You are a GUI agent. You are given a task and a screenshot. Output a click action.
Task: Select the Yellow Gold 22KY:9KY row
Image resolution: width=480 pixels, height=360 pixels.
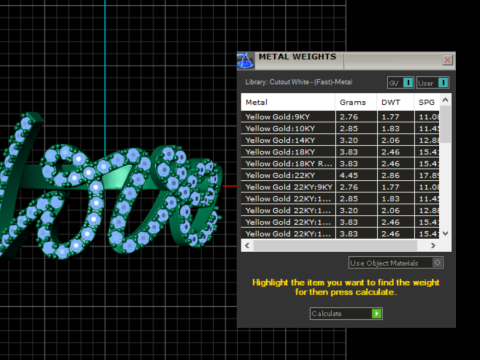tap(340, 187)
